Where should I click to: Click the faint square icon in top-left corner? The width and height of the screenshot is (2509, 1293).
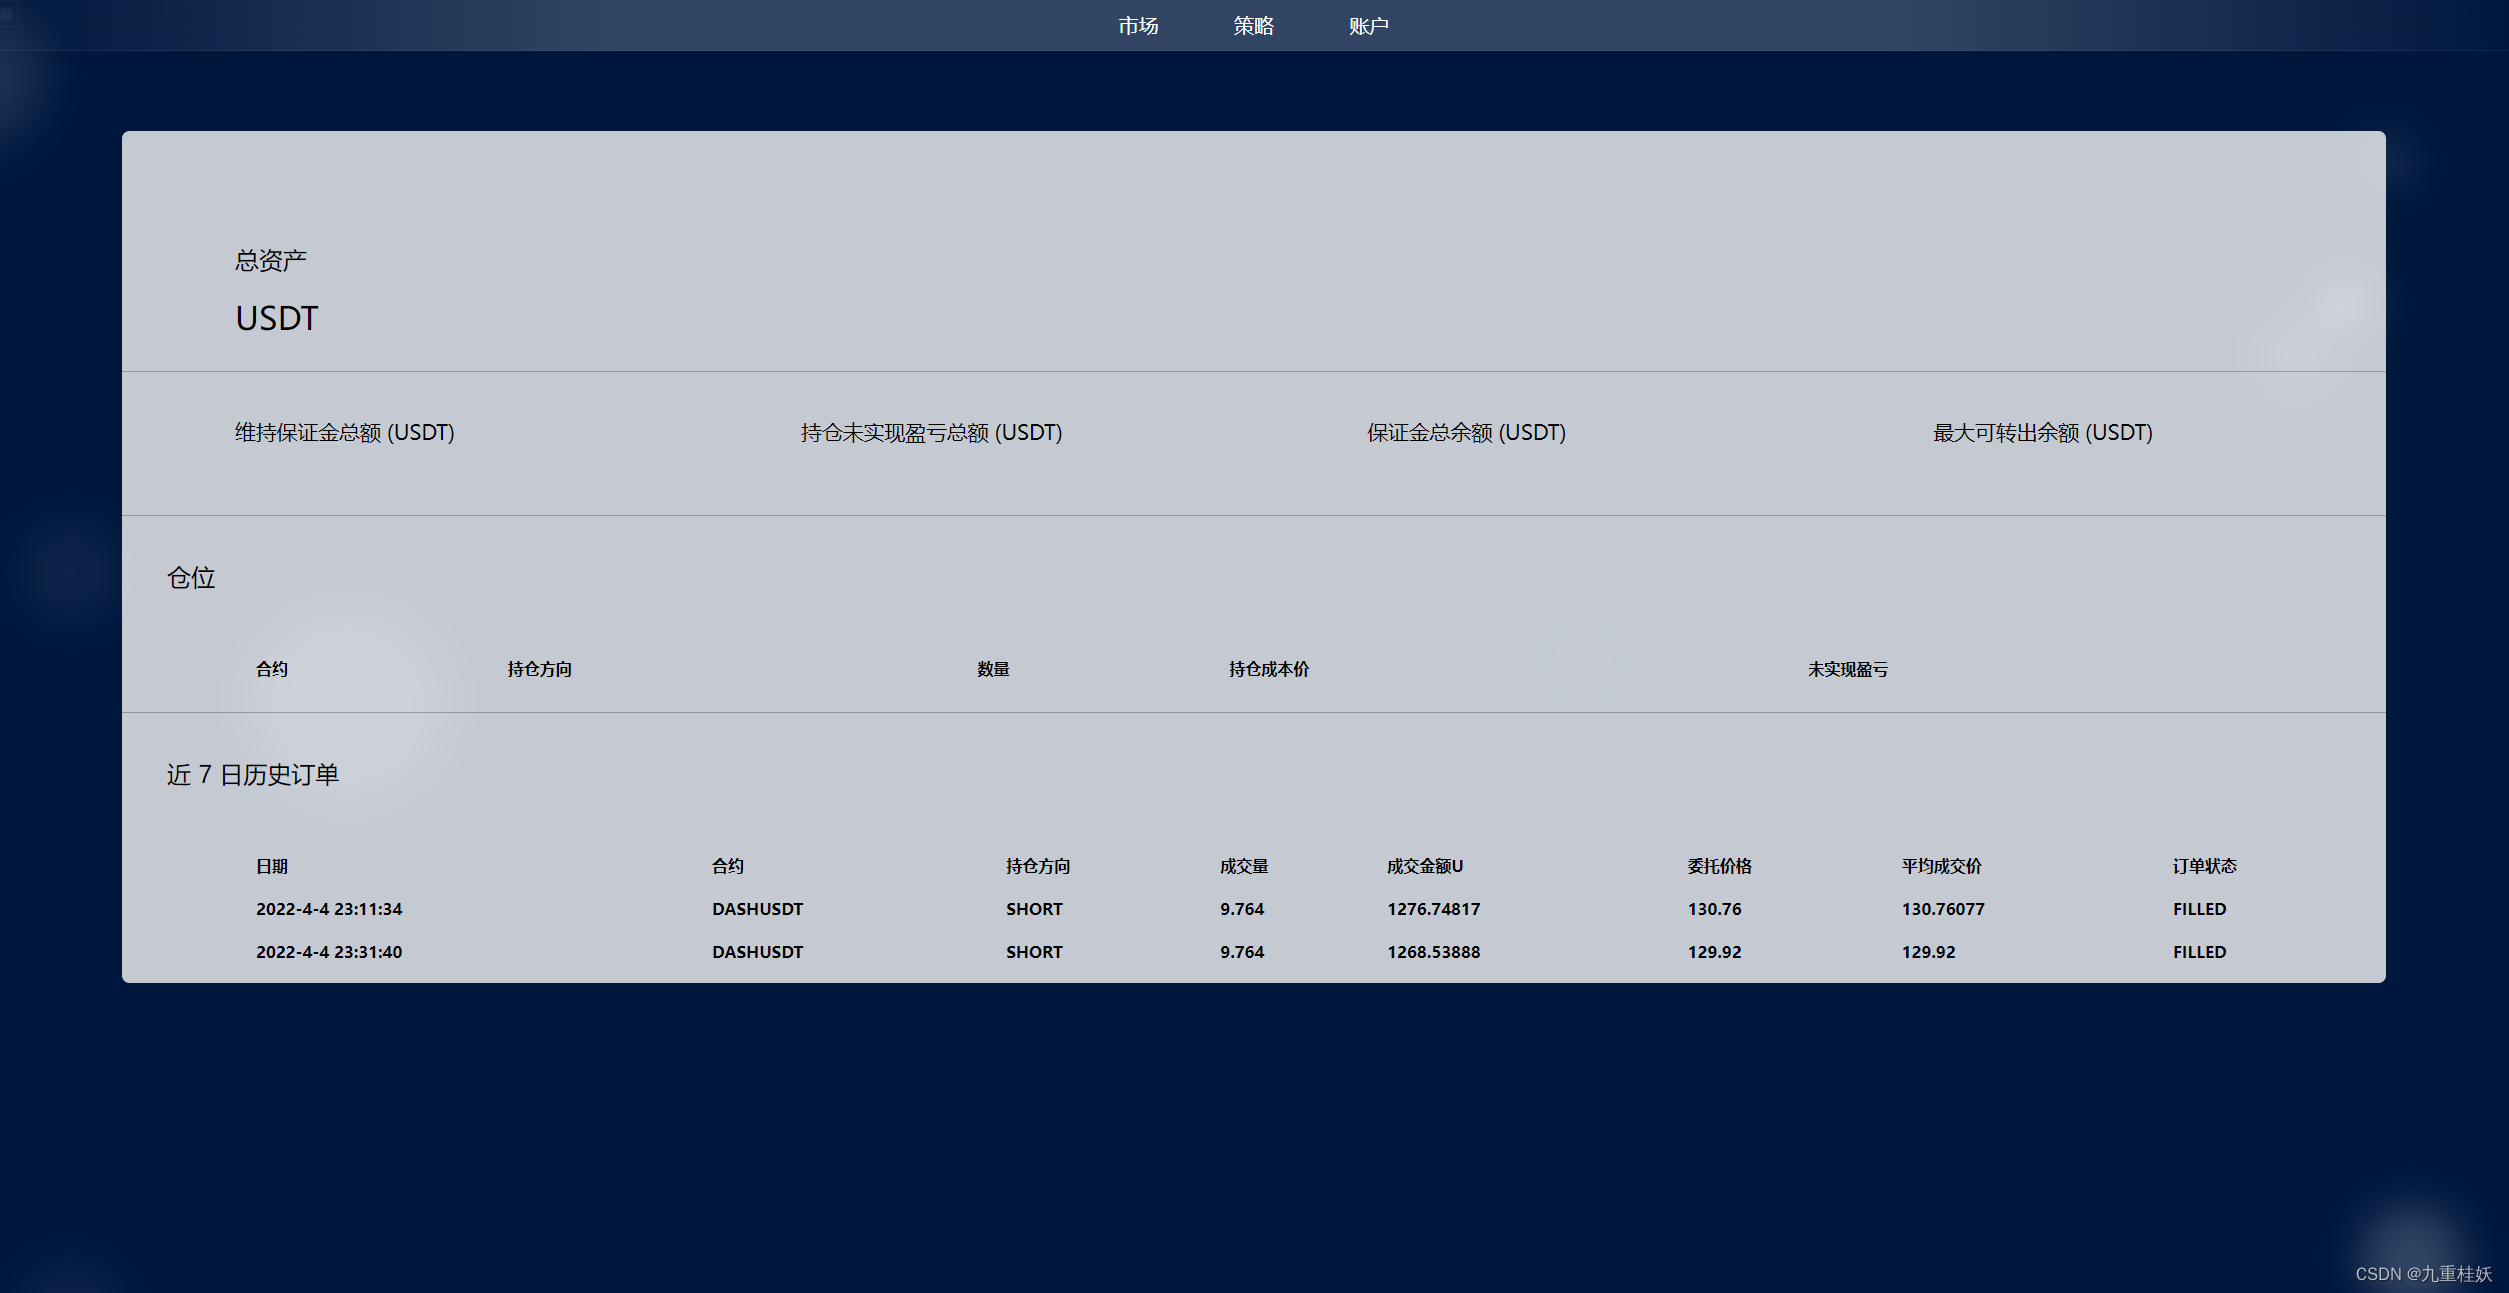pos(8,13)
